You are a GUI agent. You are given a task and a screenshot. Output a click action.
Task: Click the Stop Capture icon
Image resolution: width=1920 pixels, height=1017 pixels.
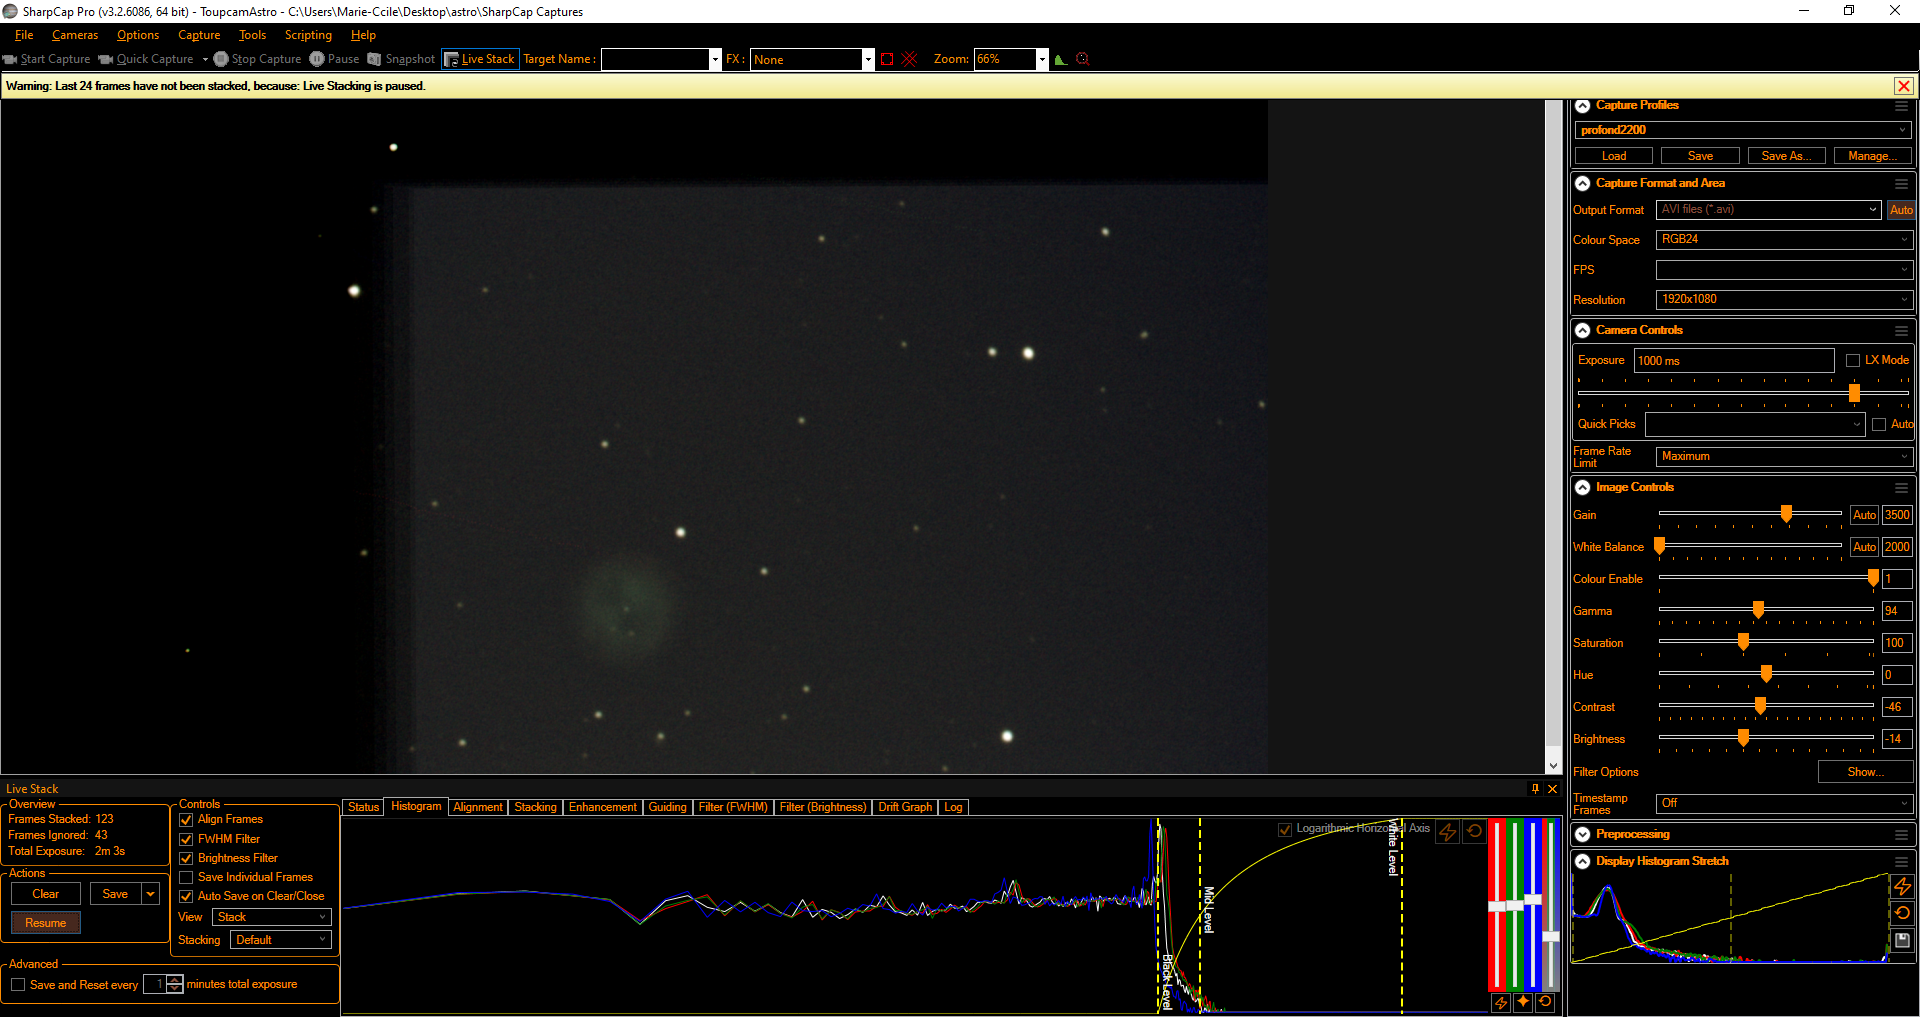pos(221,59)
